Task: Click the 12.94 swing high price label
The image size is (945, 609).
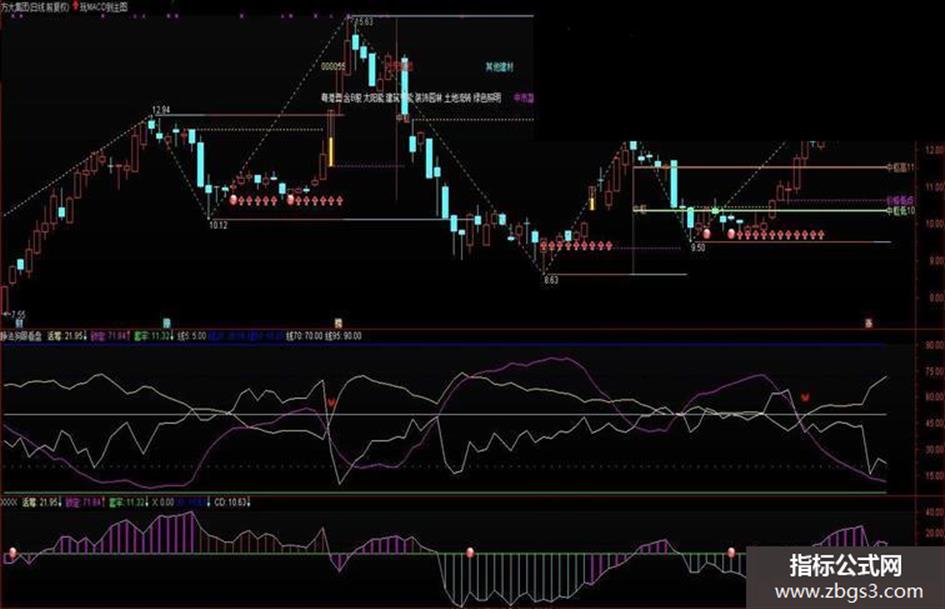Action: 161,110
